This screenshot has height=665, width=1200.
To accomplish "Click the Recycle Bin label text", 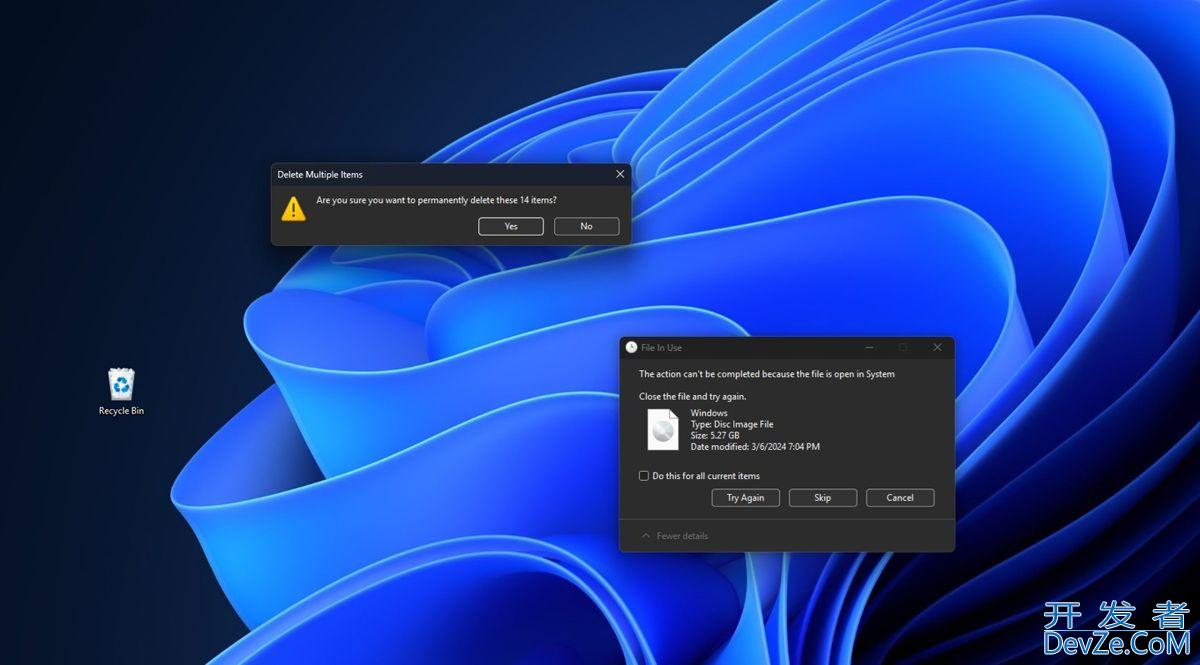I will [120, 410].
